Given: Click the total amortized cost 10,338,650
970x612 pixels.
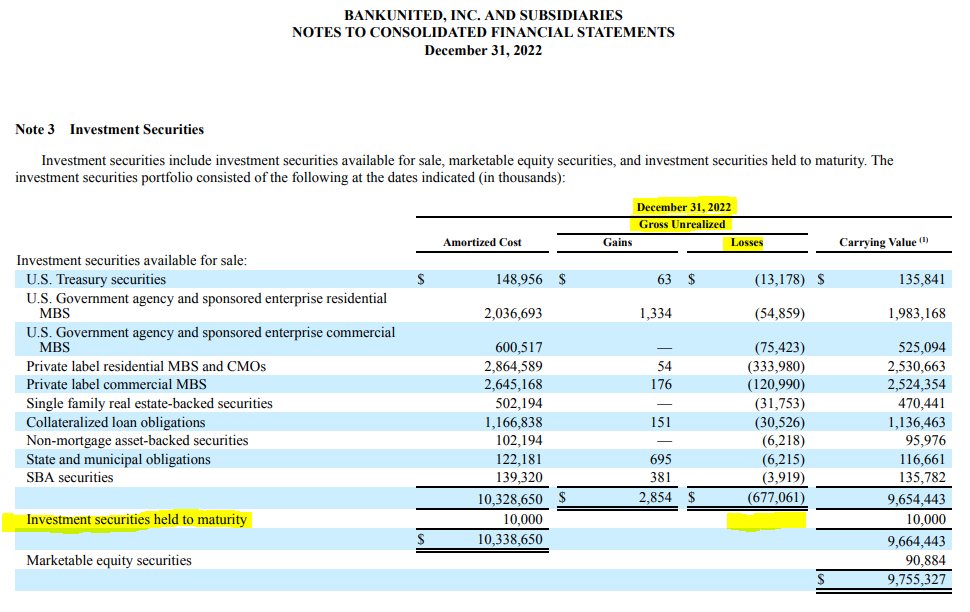Looking at the screenshot, I should 509,540.
